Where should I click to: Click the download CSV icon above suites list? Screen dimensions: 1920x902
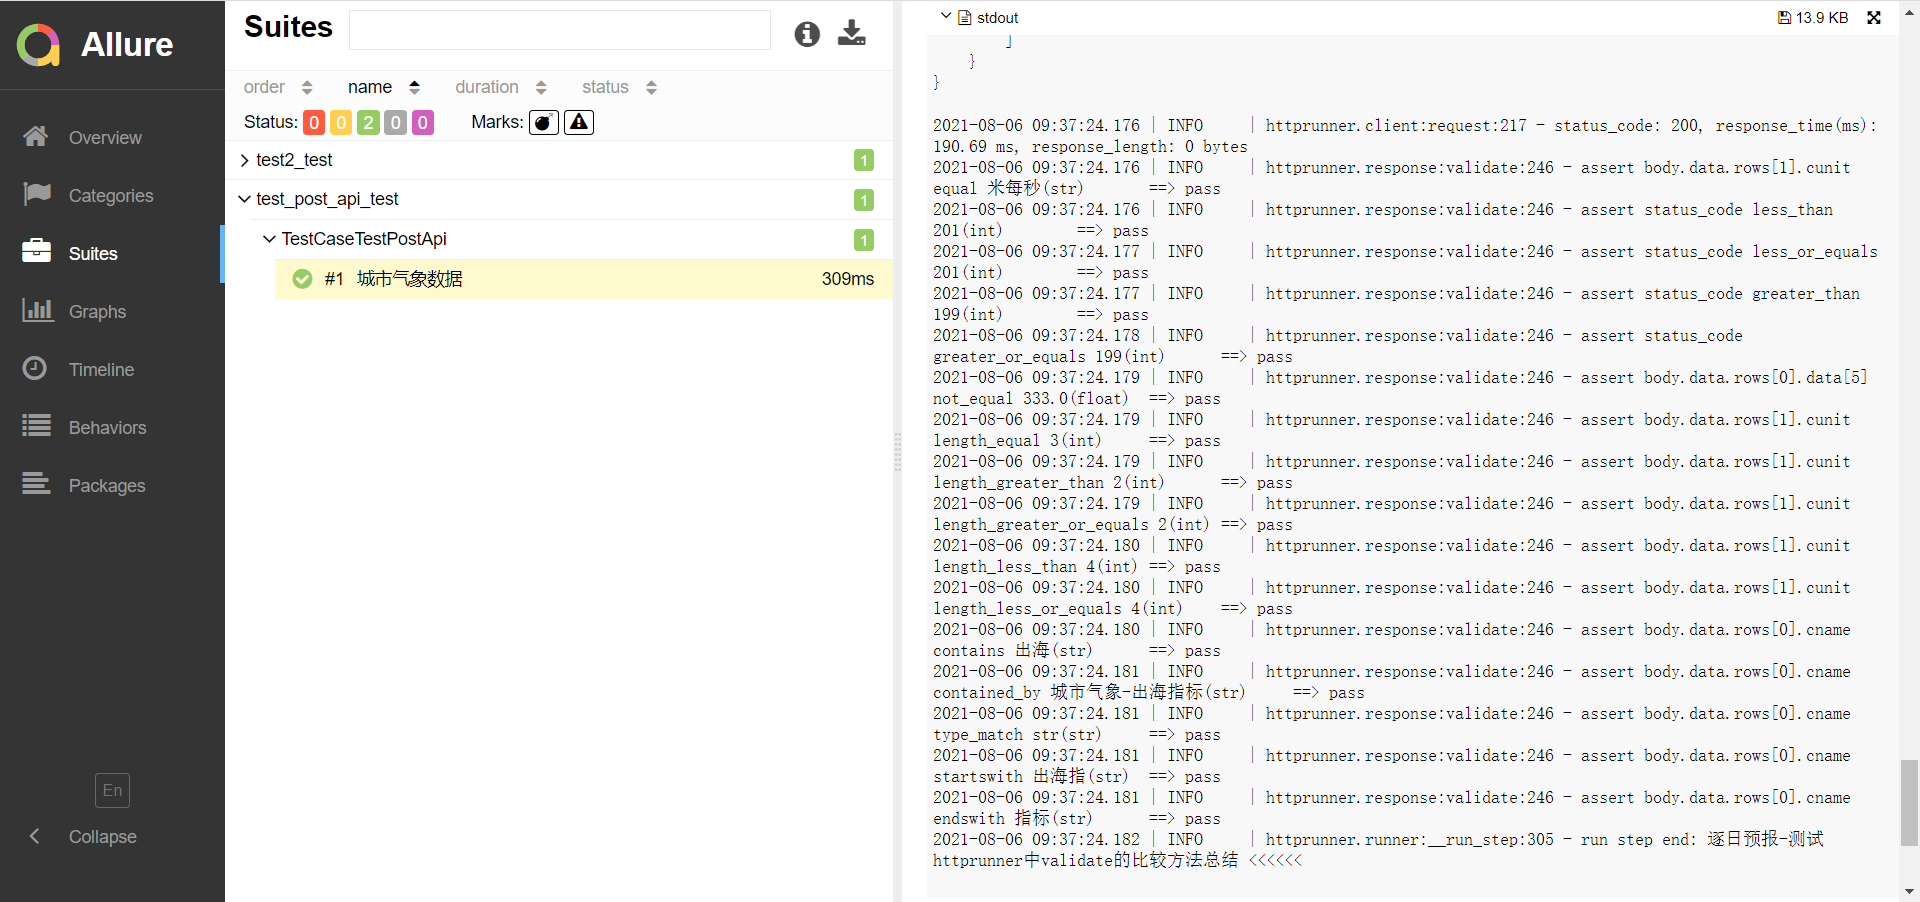[852, 34]
